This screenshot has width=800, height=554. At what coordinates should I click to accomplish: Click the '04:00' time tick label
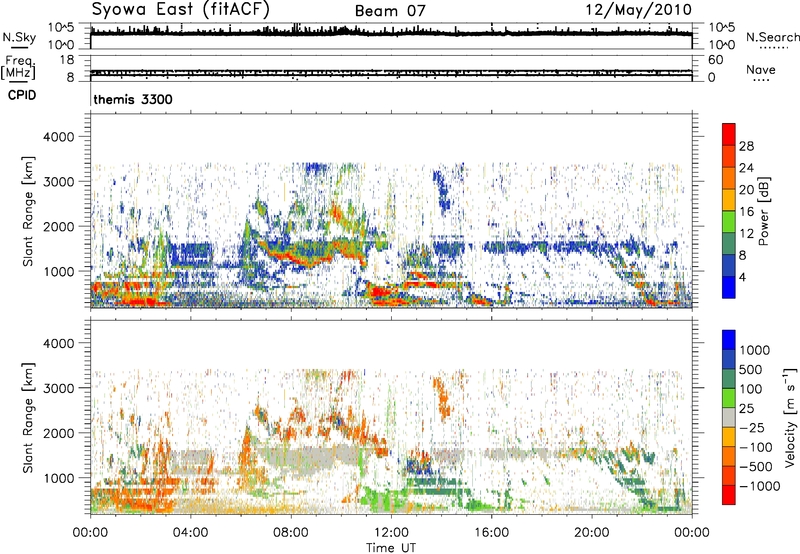coord(190,533)
